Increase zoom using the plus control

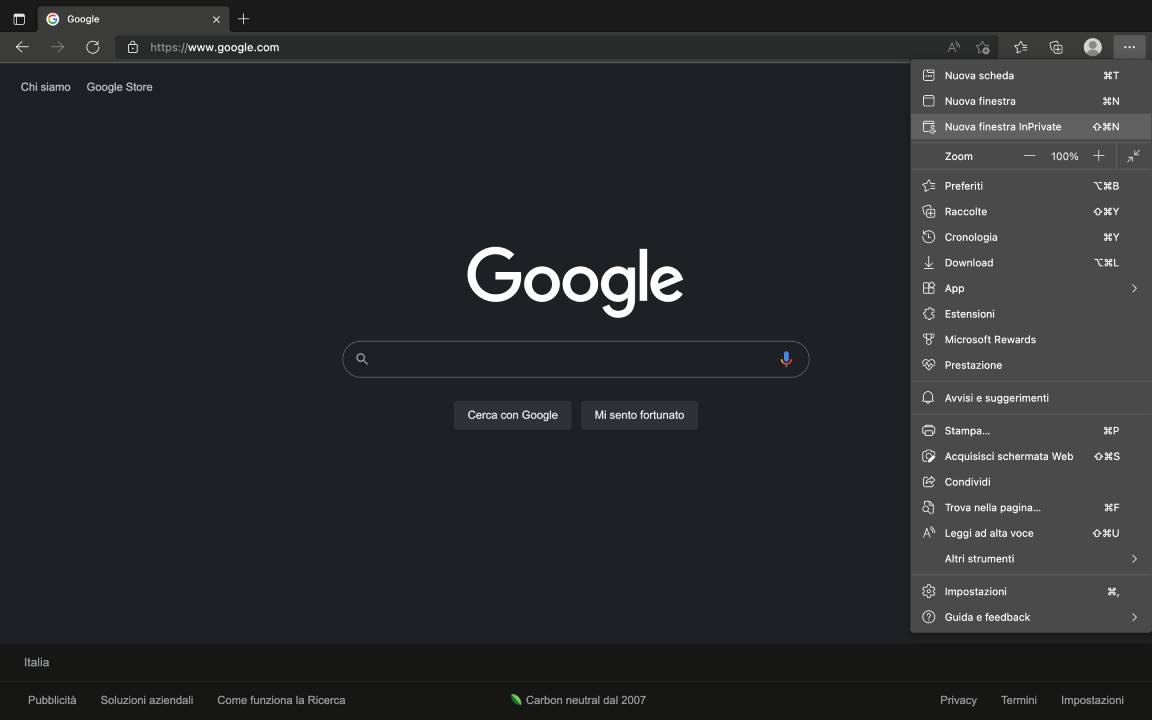(1098, 156)
